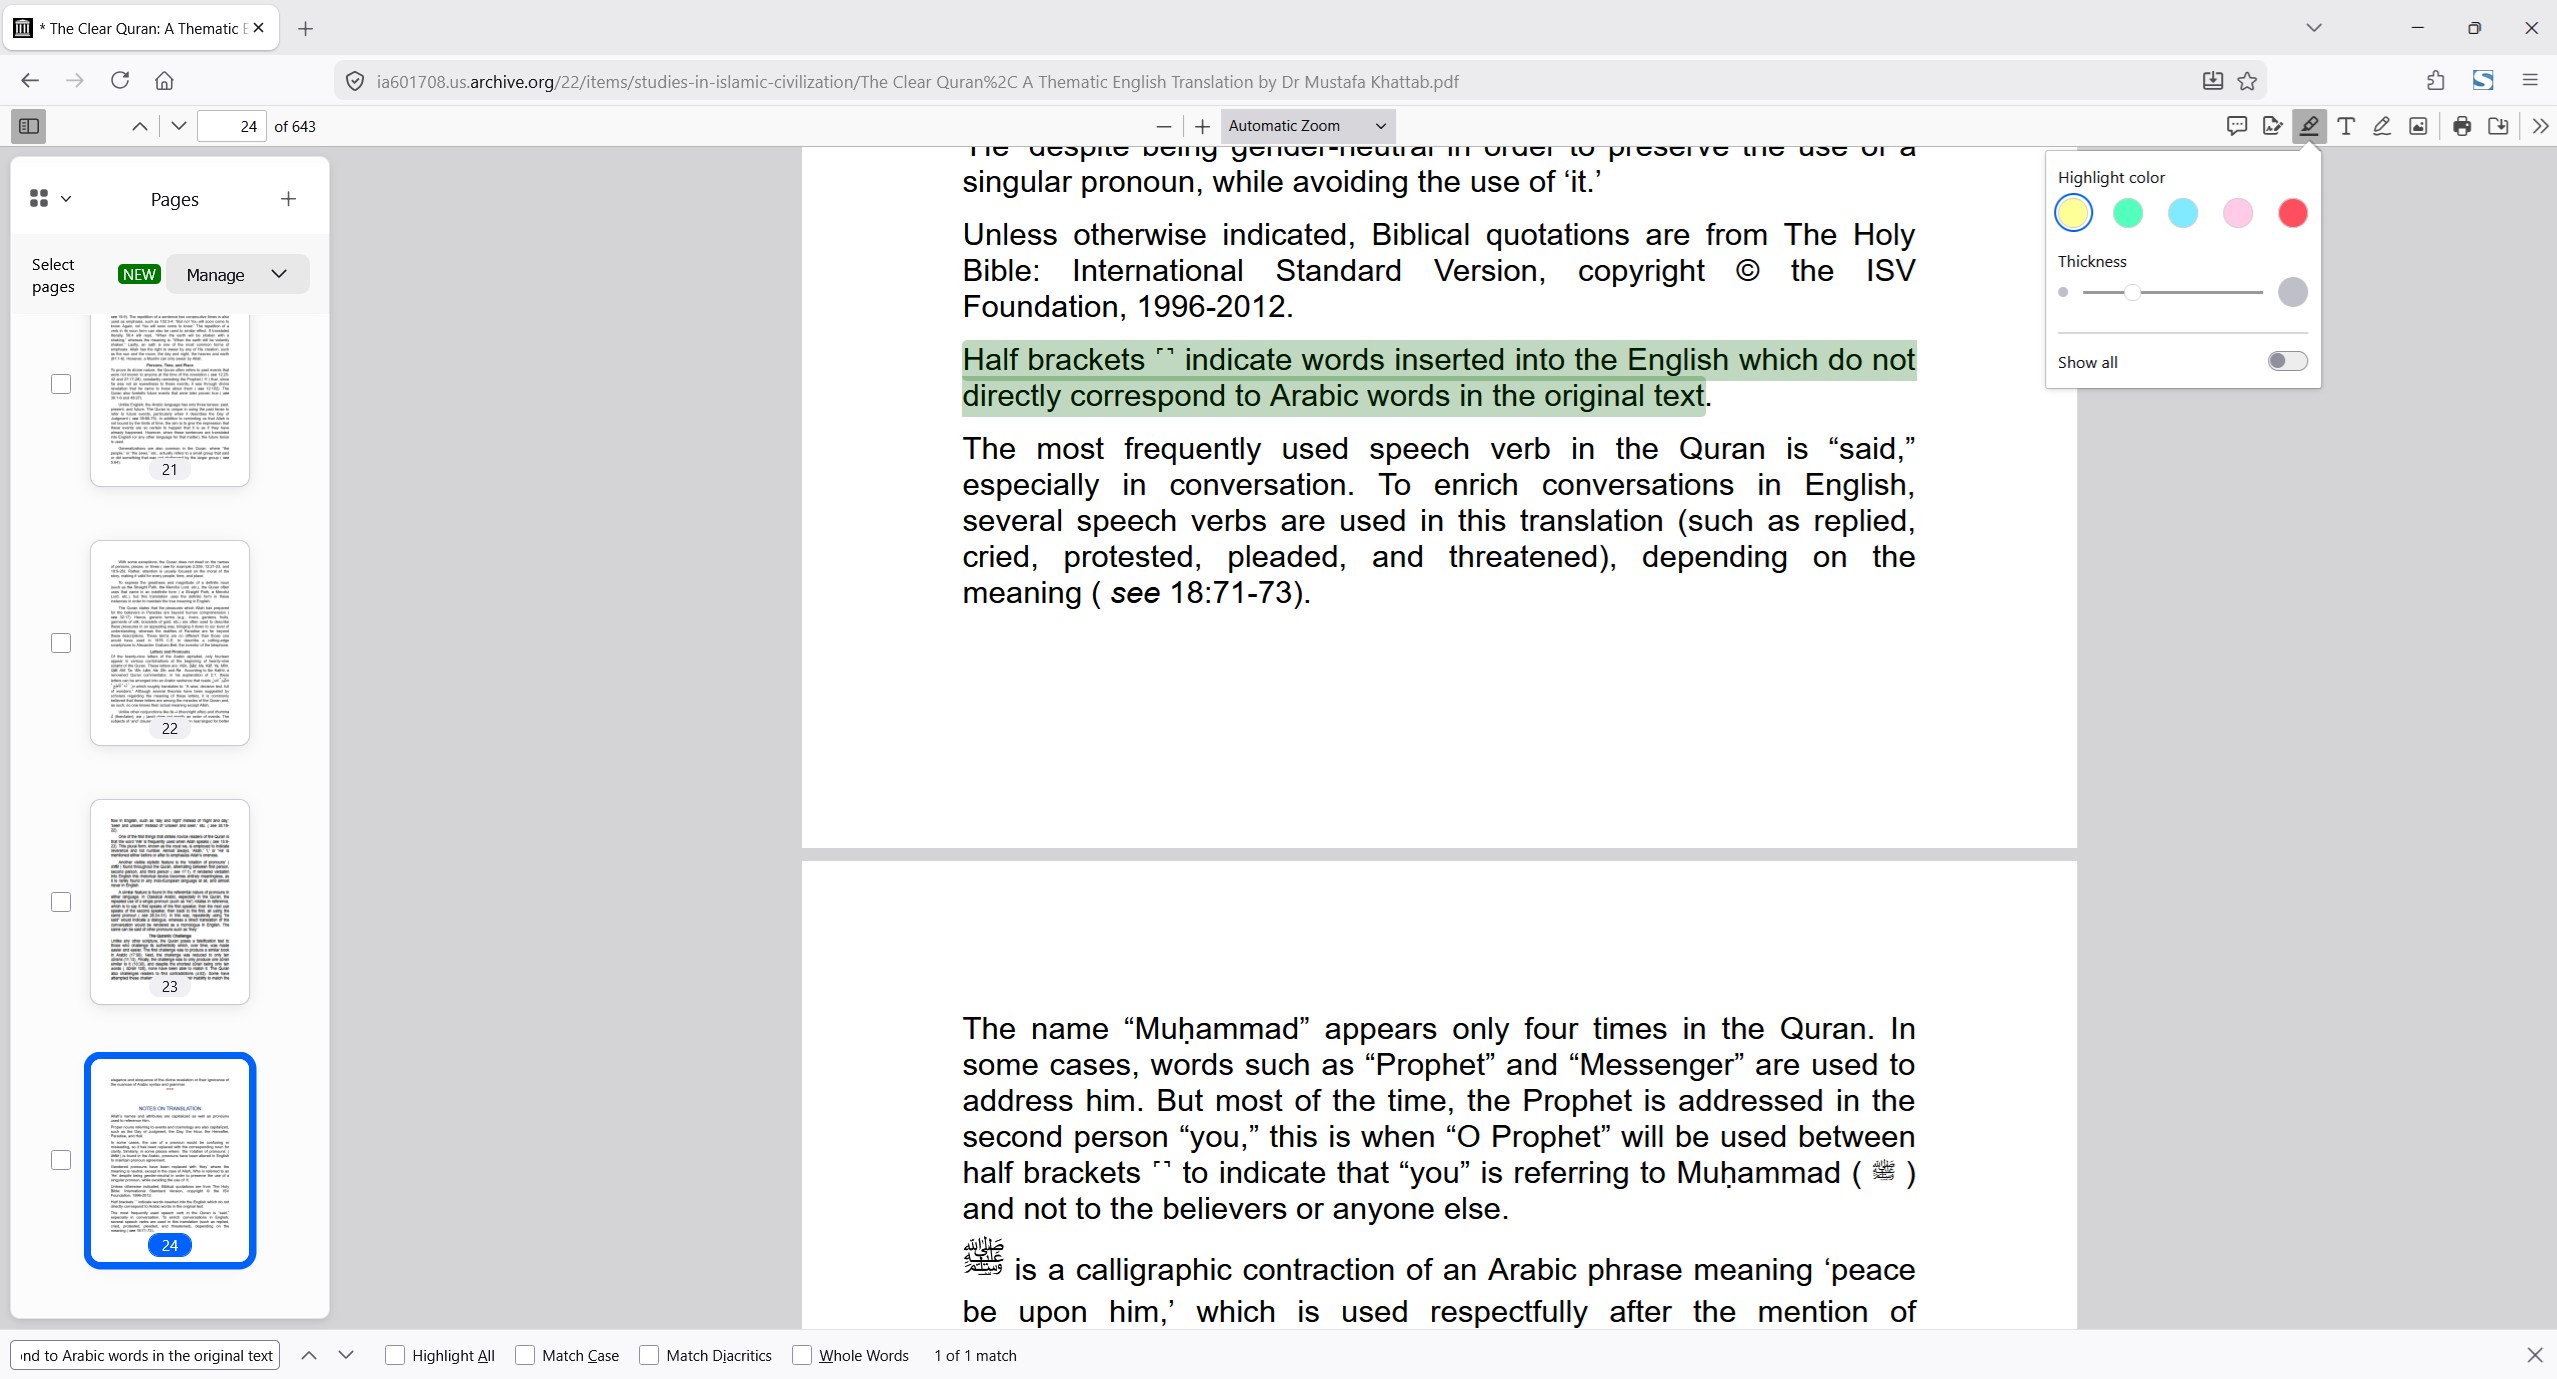Viewport: 2557px width, 1379px height.
Task: Toggle the highlight tool
Action: coord(2309,126)
